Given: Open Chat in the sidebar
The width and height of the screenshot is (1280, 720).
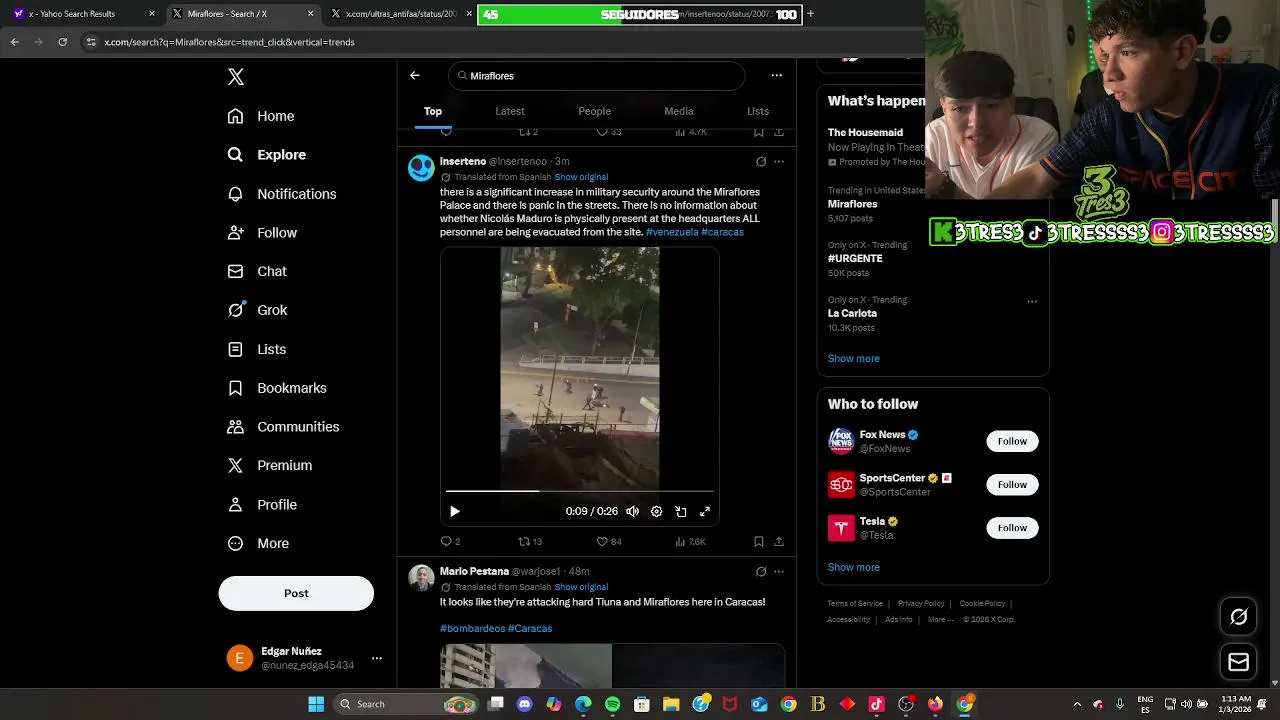Looking at the screenshot, I should point(257,271).
